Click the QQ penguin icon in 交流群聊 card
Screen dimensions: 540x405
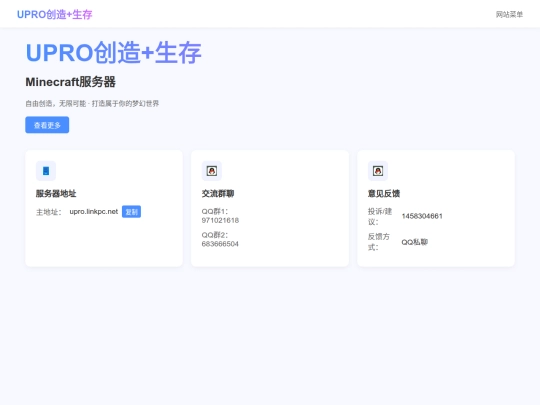(212, 171)
